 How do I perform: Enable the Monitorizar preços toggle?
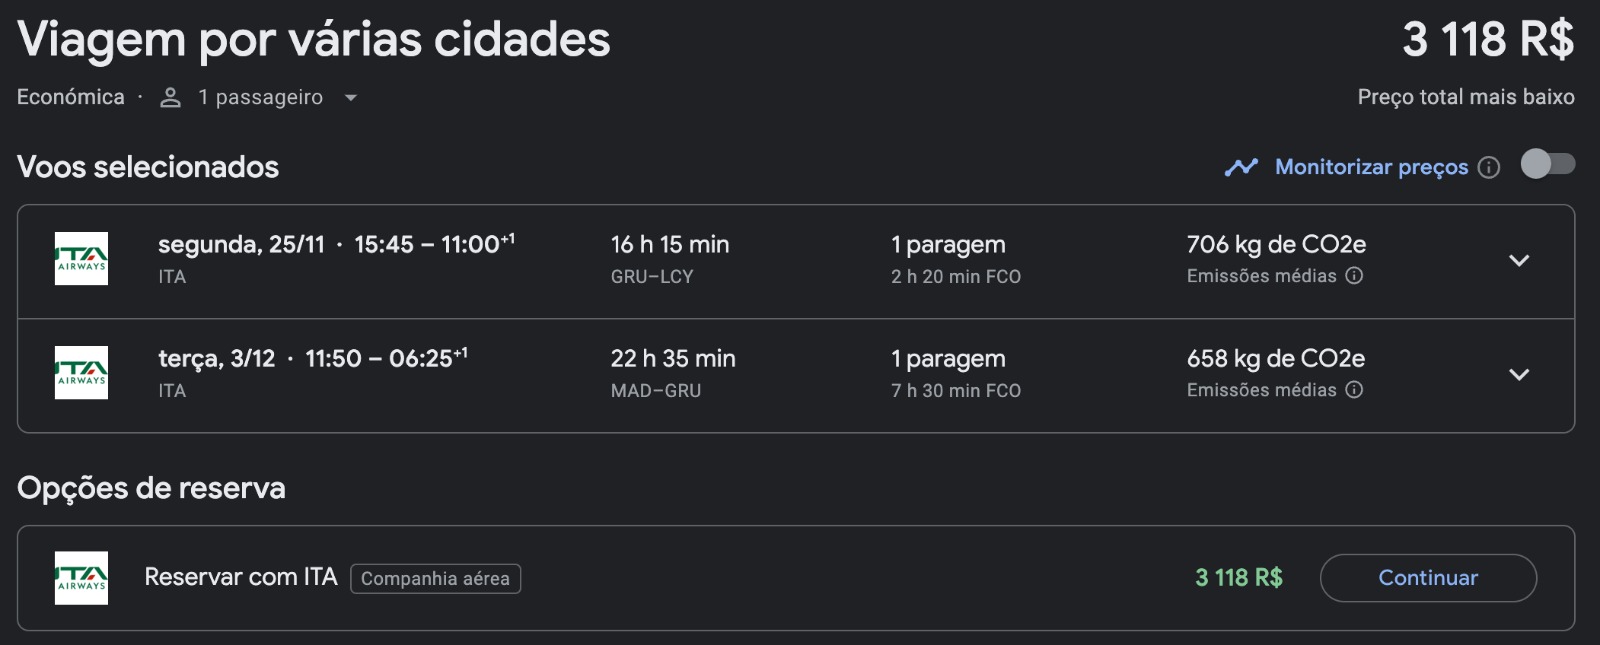point(1547,164)
